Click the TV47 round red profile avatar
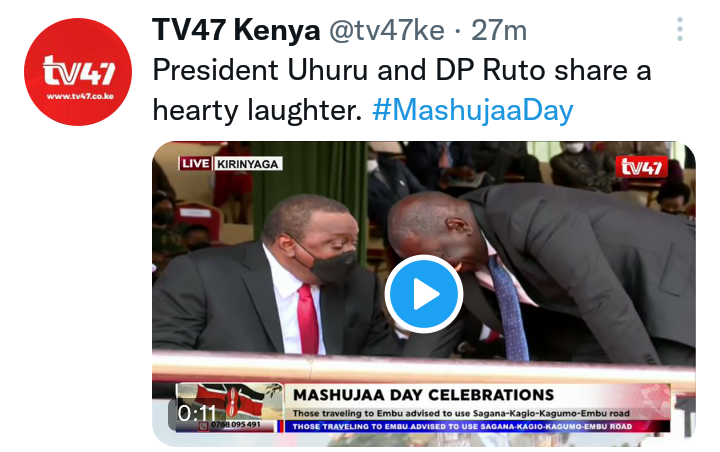 (78, 72)
